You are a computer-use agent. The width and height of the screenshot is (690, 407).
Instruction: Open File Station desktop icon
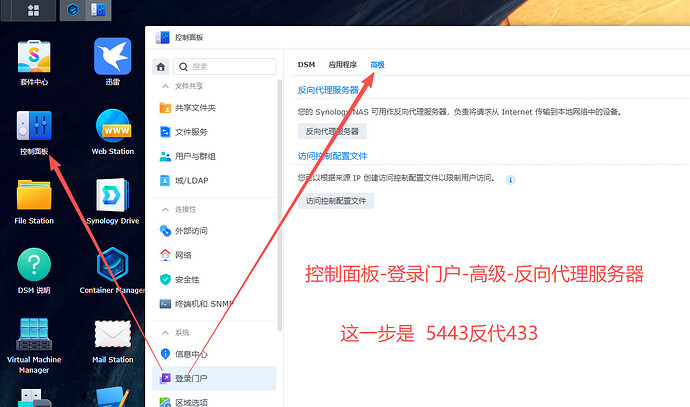click(34, 201)
